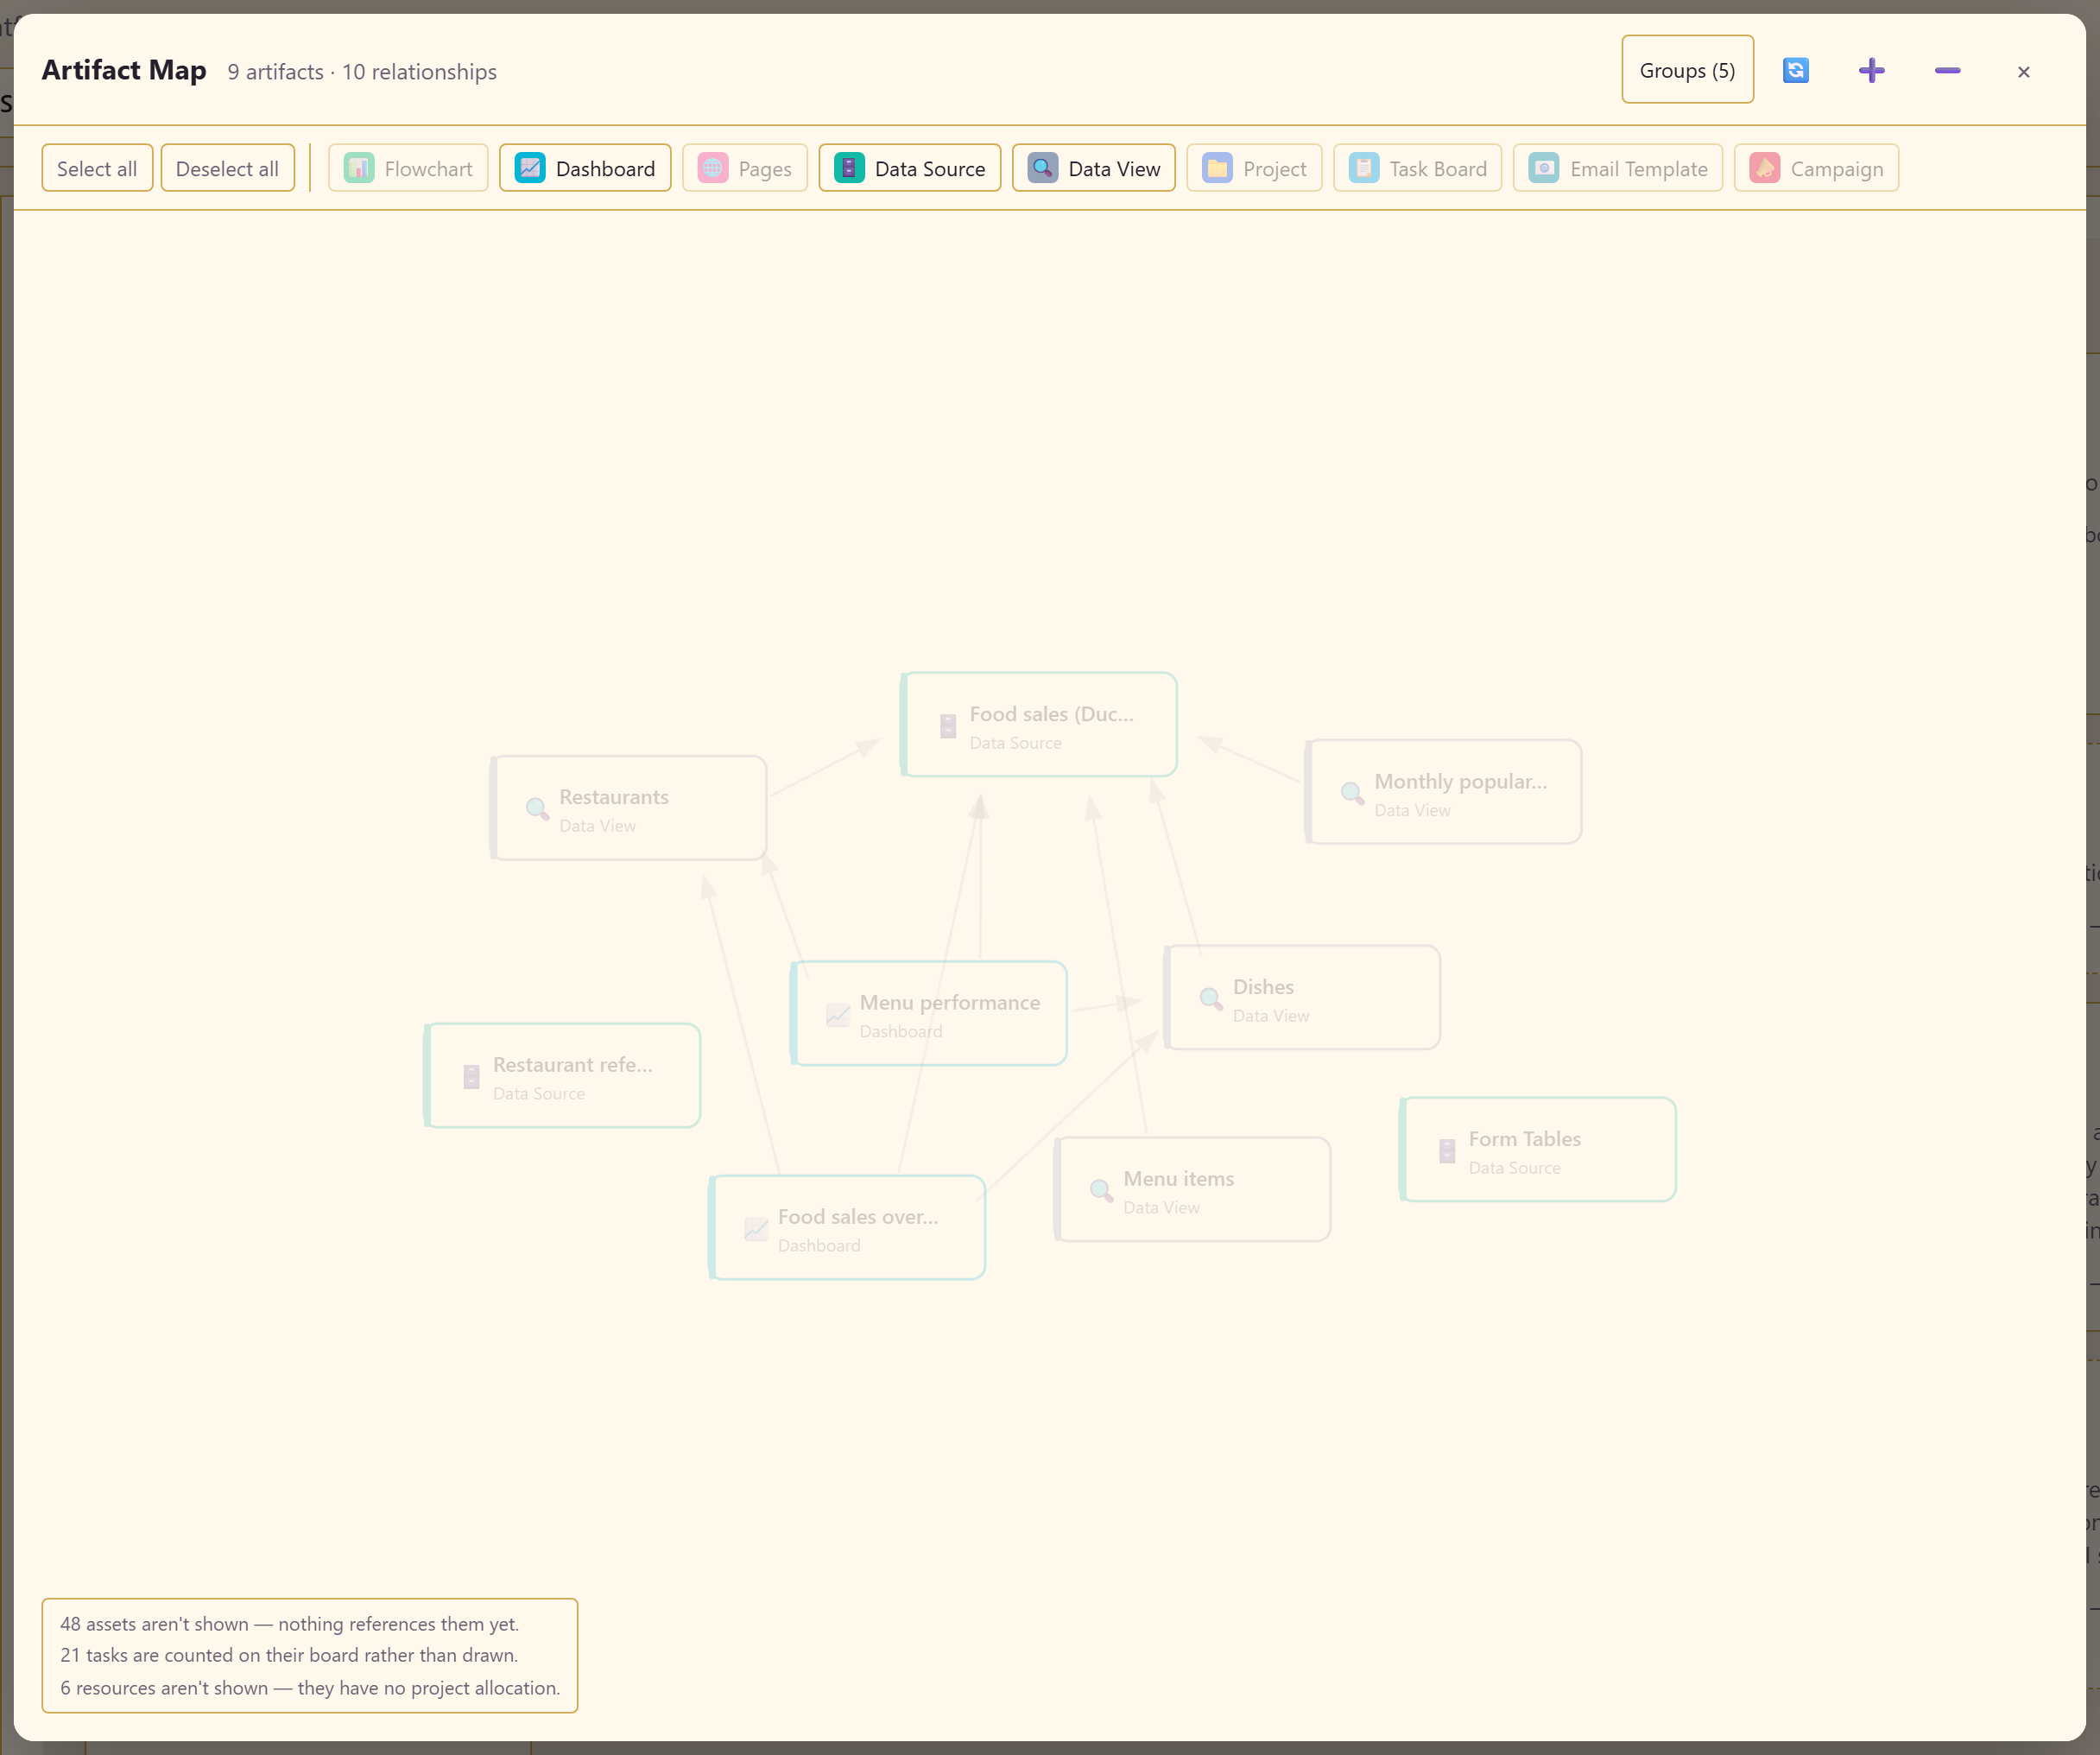
Task: Click the magnifier icon on Monthly popular... node
Action: coord(1352,793)
